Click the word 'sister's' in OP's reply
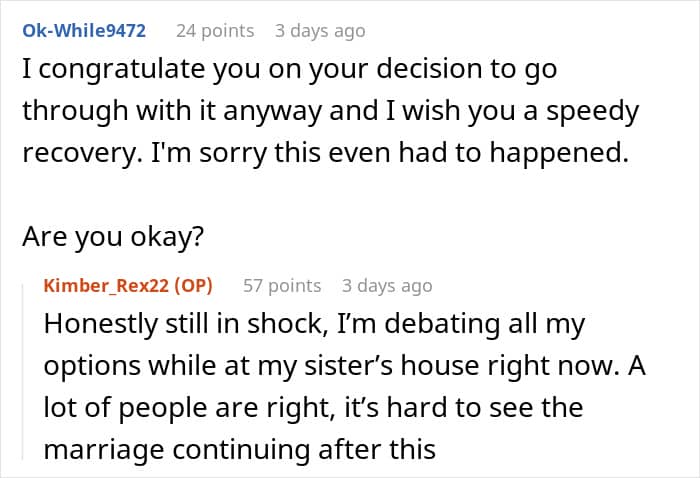700x478 pixels. (345, 367)
